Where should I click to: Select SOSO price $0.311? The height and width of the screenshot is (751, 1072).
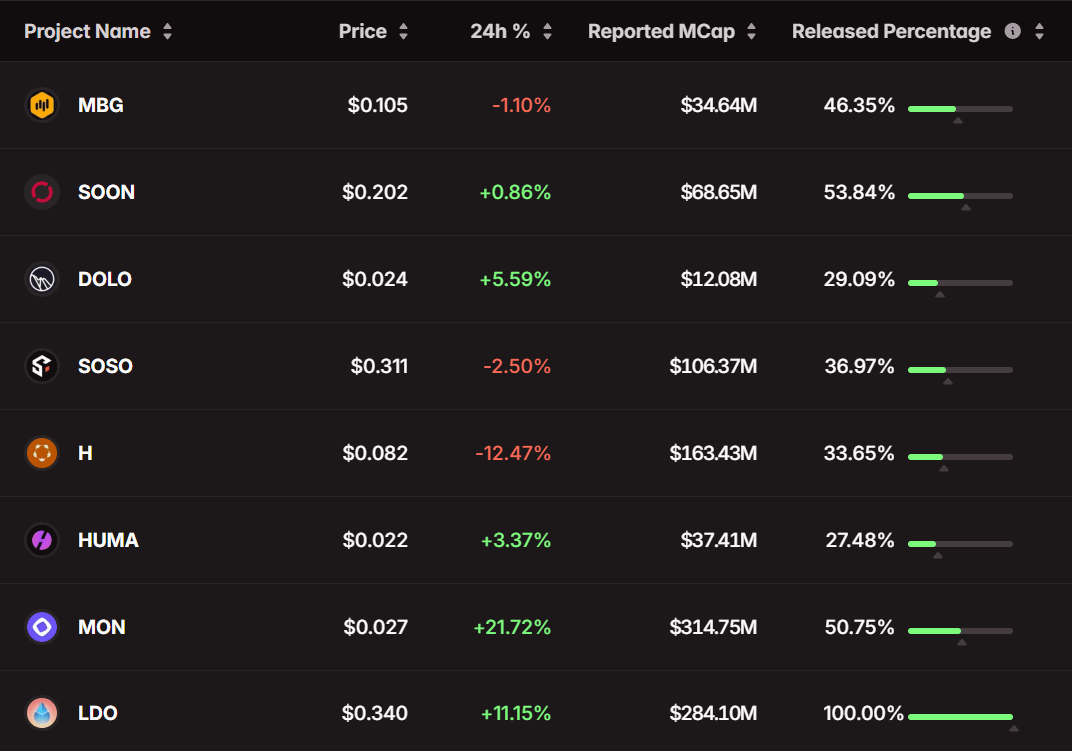pos(379,366)
